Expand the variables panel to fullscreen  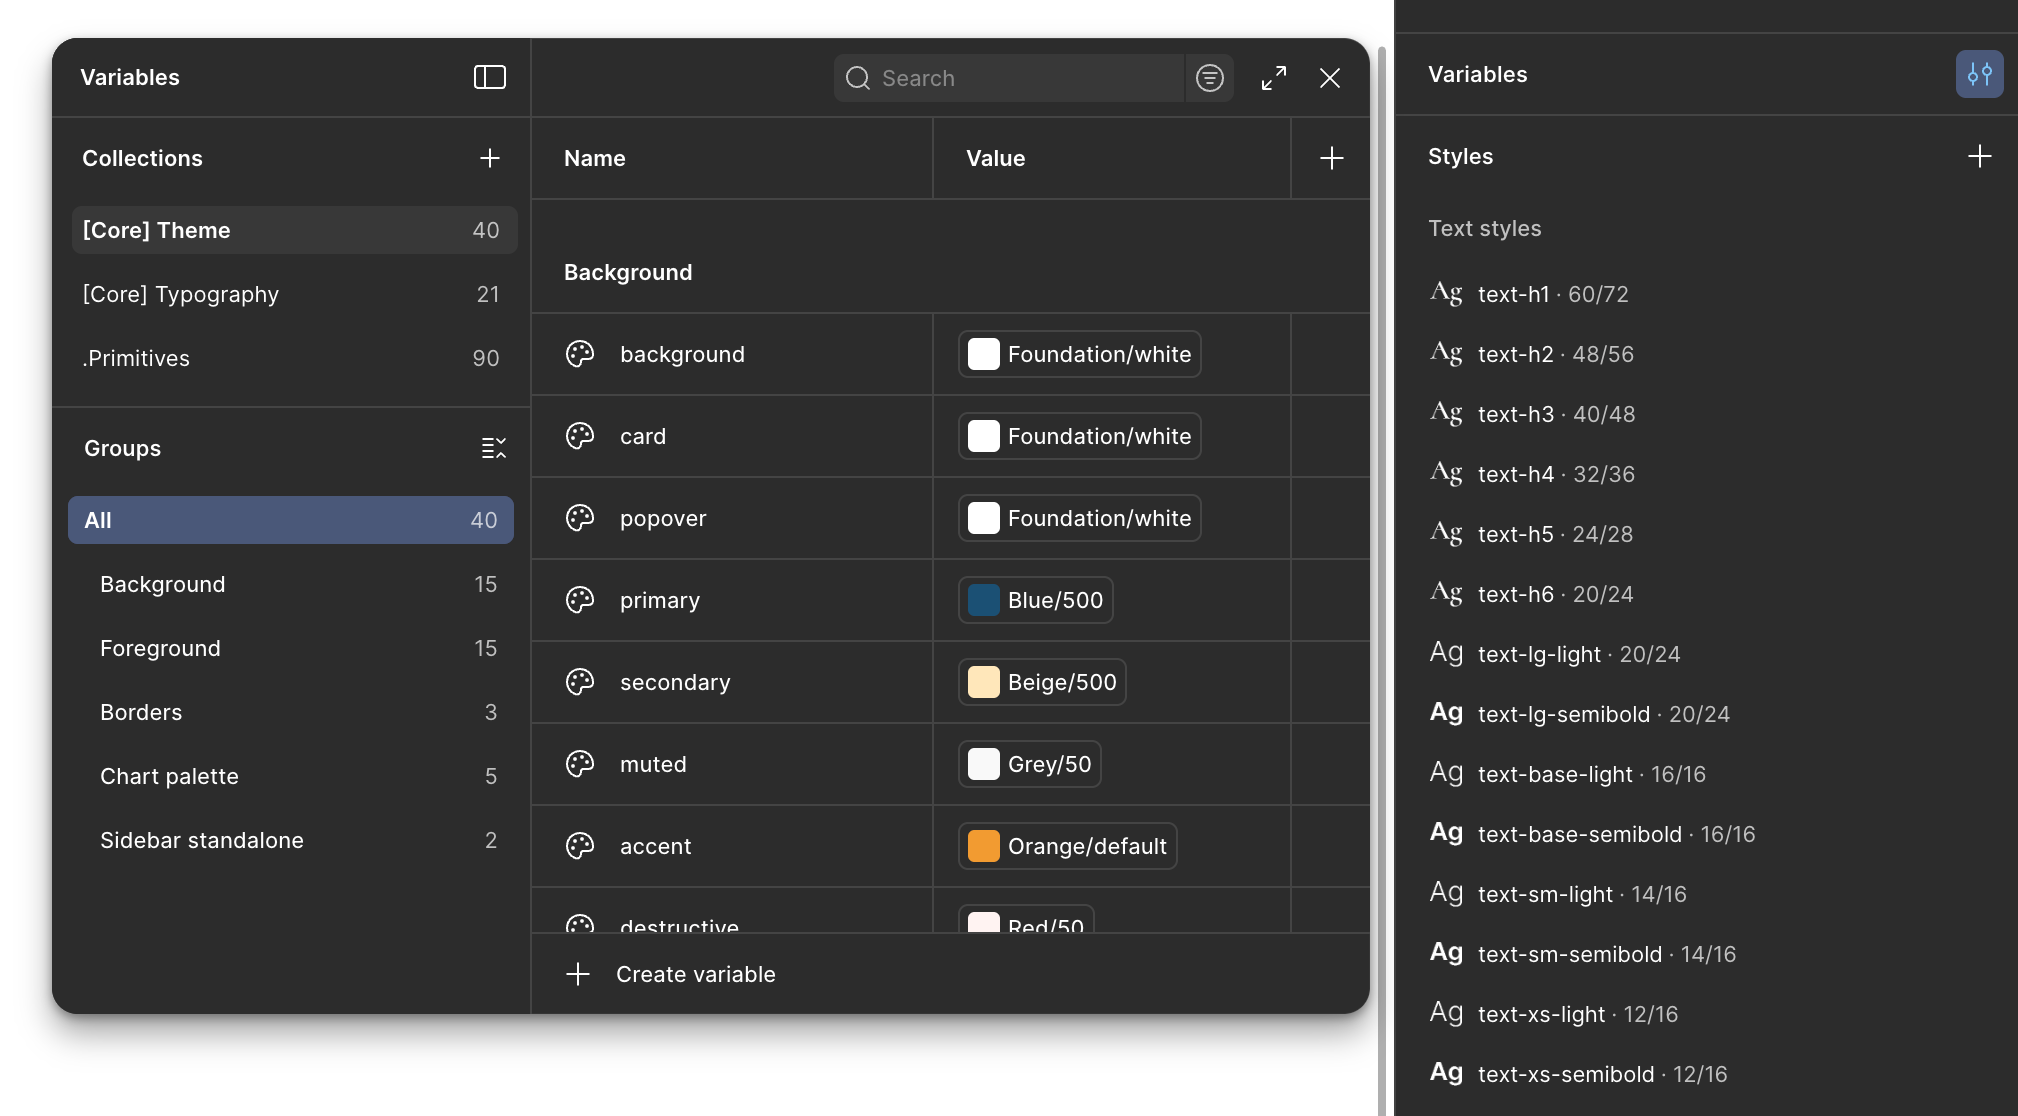[x=1274, y=77]
